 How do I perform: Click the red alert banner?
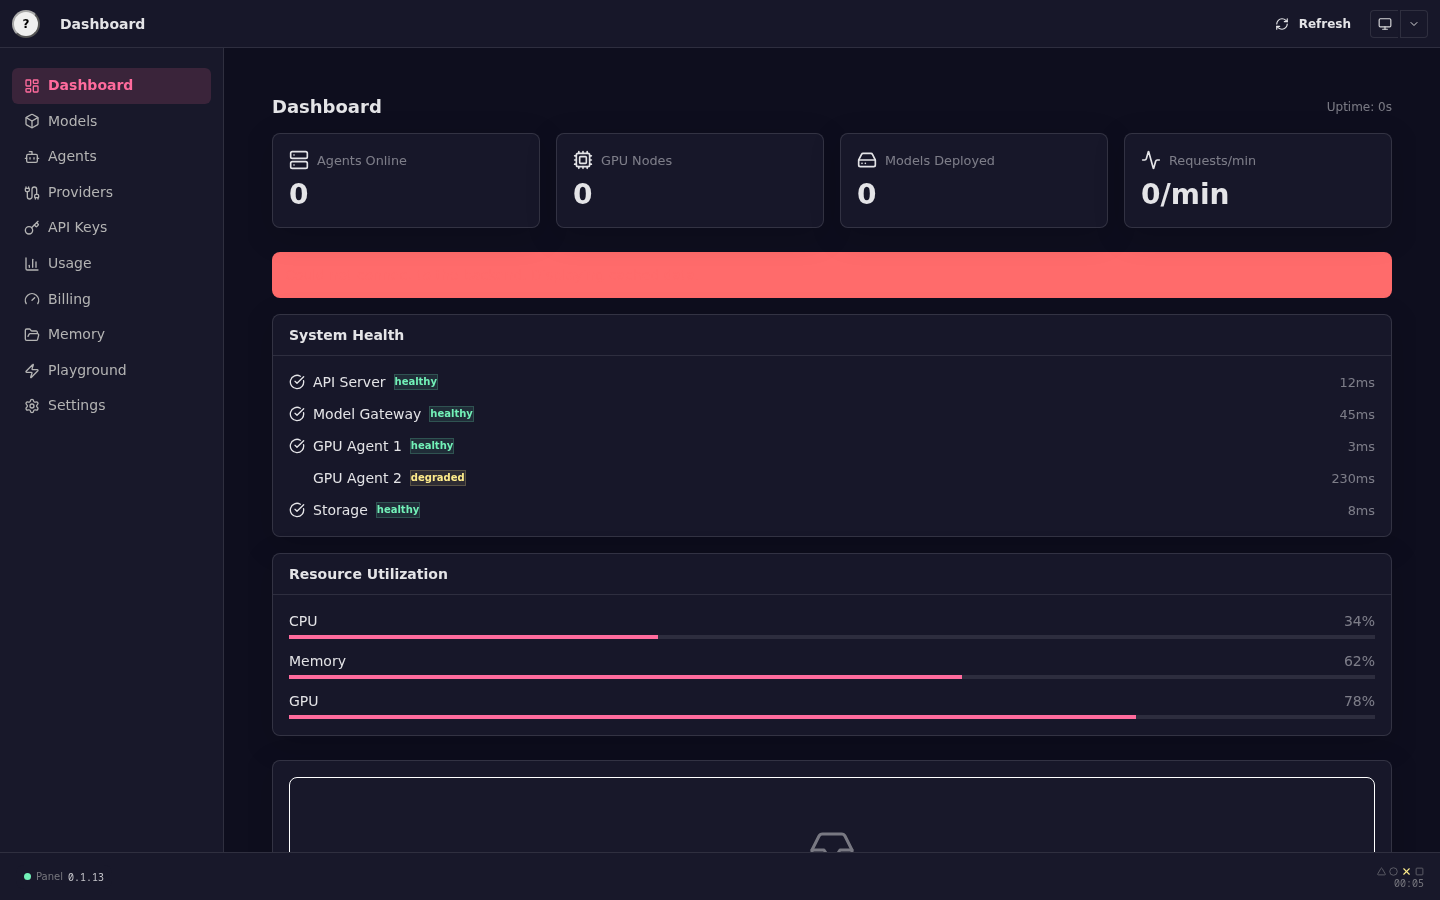click(832, 275)
